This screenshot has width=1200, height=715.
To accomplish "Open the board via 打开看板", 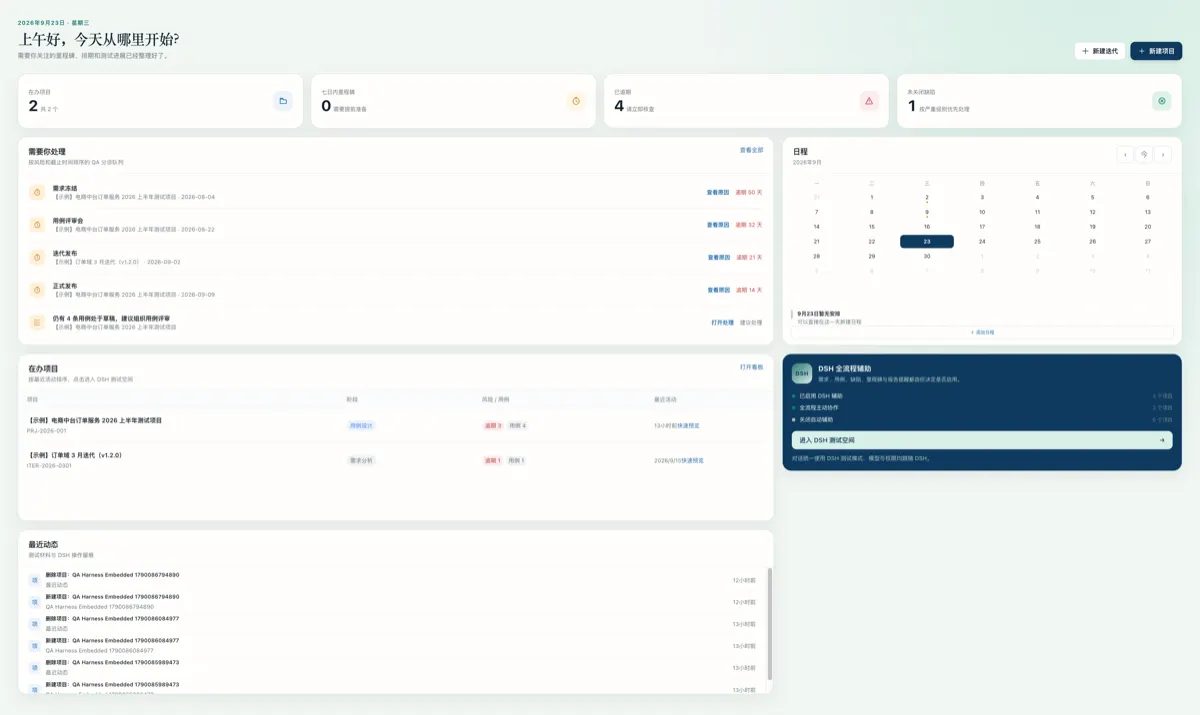I will click(x=751, y=367).
